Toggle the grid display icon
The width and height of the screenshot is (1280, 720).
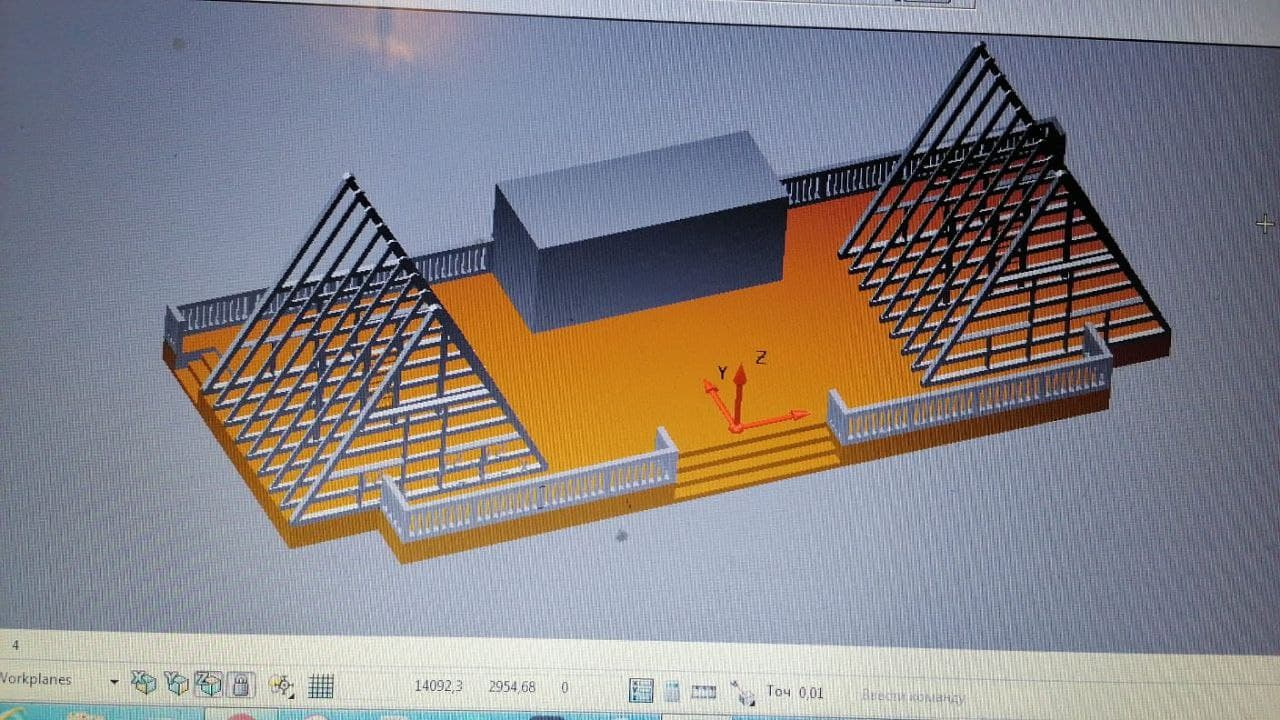(x=320, y=686)
